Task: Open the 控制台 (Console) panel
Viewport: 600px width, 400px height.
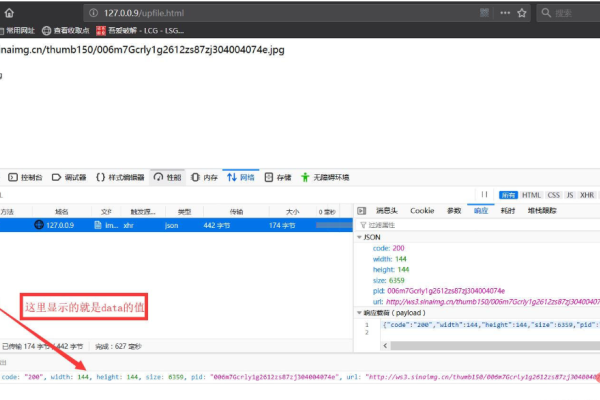Action: (x=27, y=177)
